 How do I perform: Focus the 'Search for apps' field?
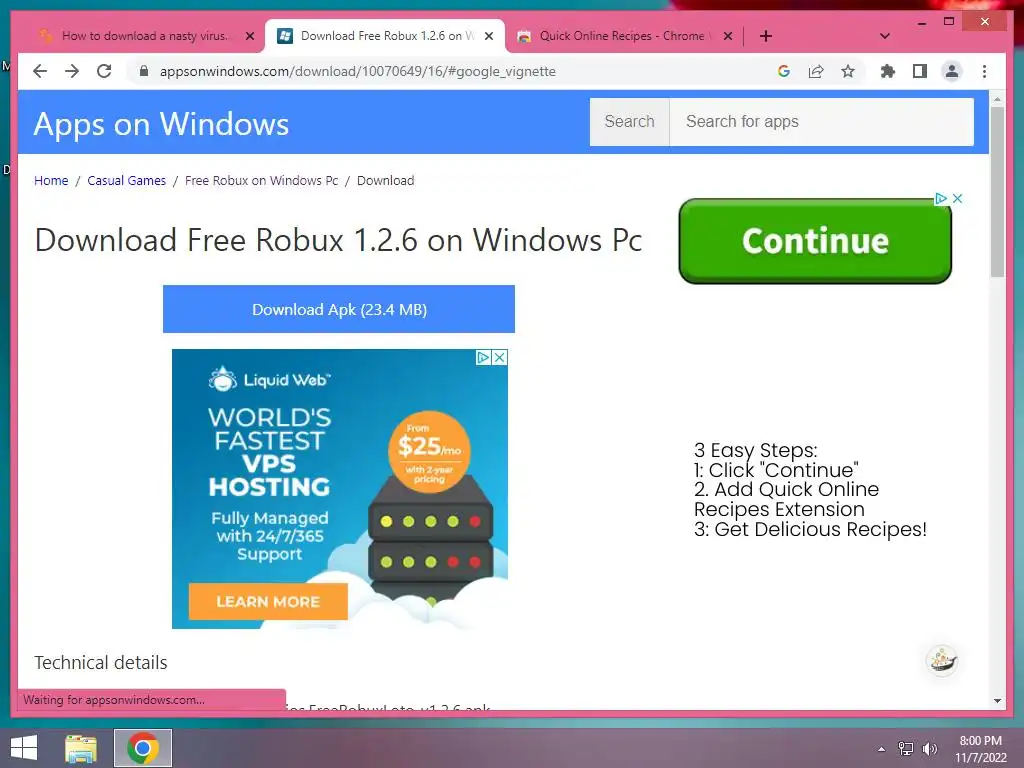click(x=822, y=121)
